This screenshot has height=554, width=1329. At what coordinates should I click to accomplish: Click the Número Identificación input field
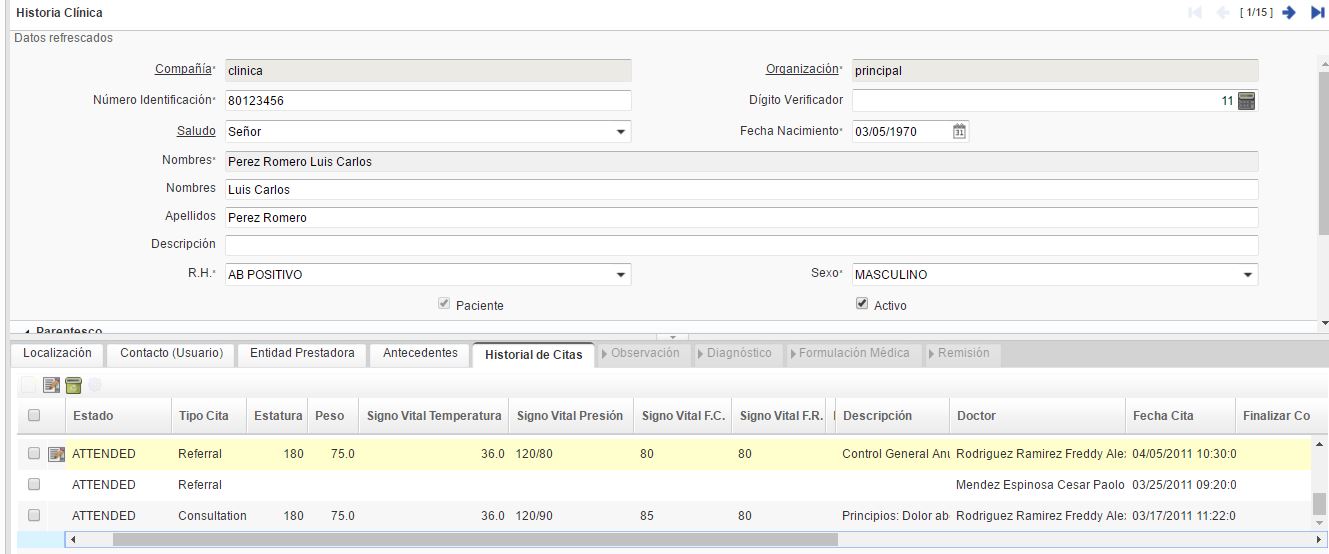[428, 101]
